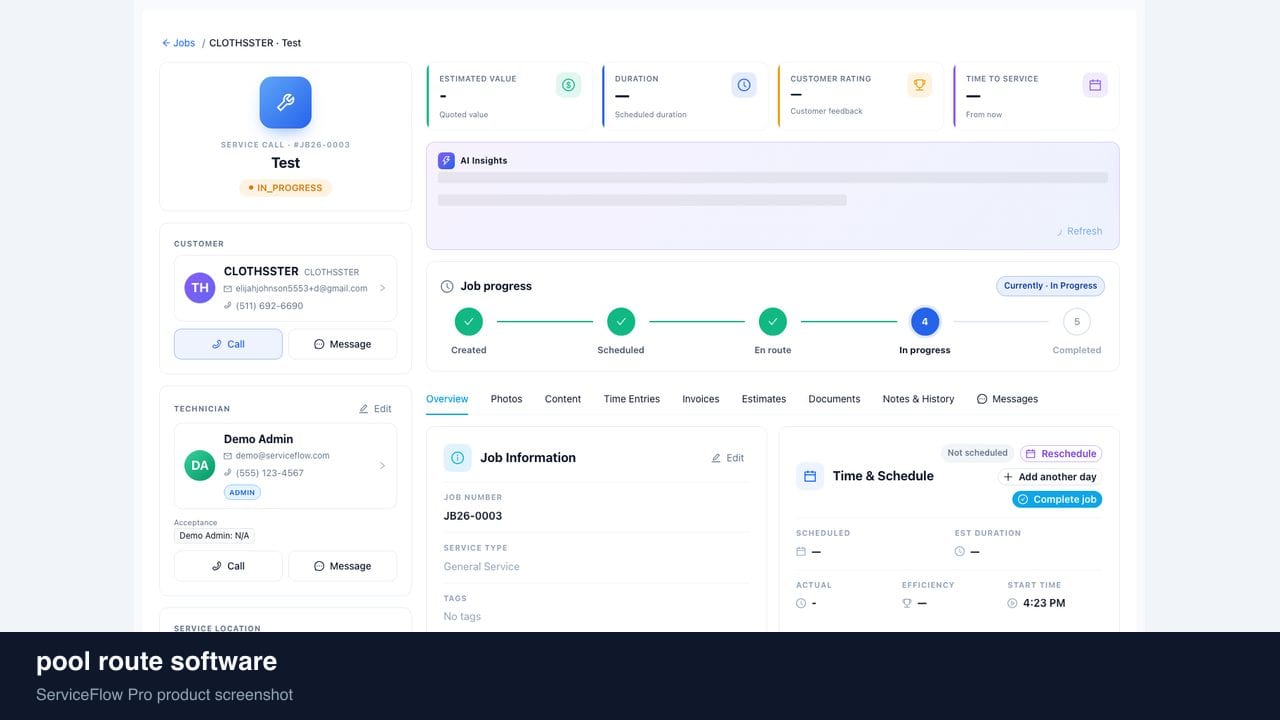Expand CLOTHSSTER customer details chevron

point(382,288)
